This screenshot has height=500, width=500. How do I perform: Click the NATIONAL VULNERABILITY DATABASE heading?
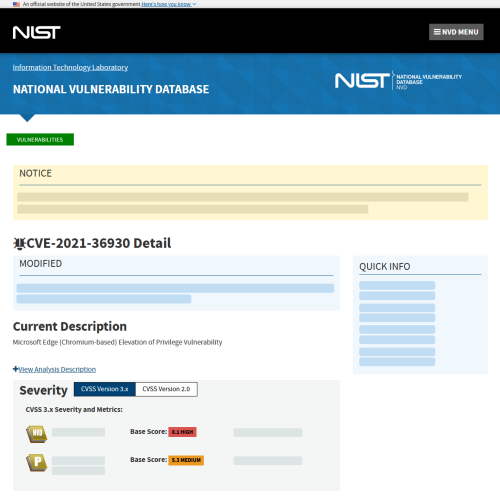111,89
